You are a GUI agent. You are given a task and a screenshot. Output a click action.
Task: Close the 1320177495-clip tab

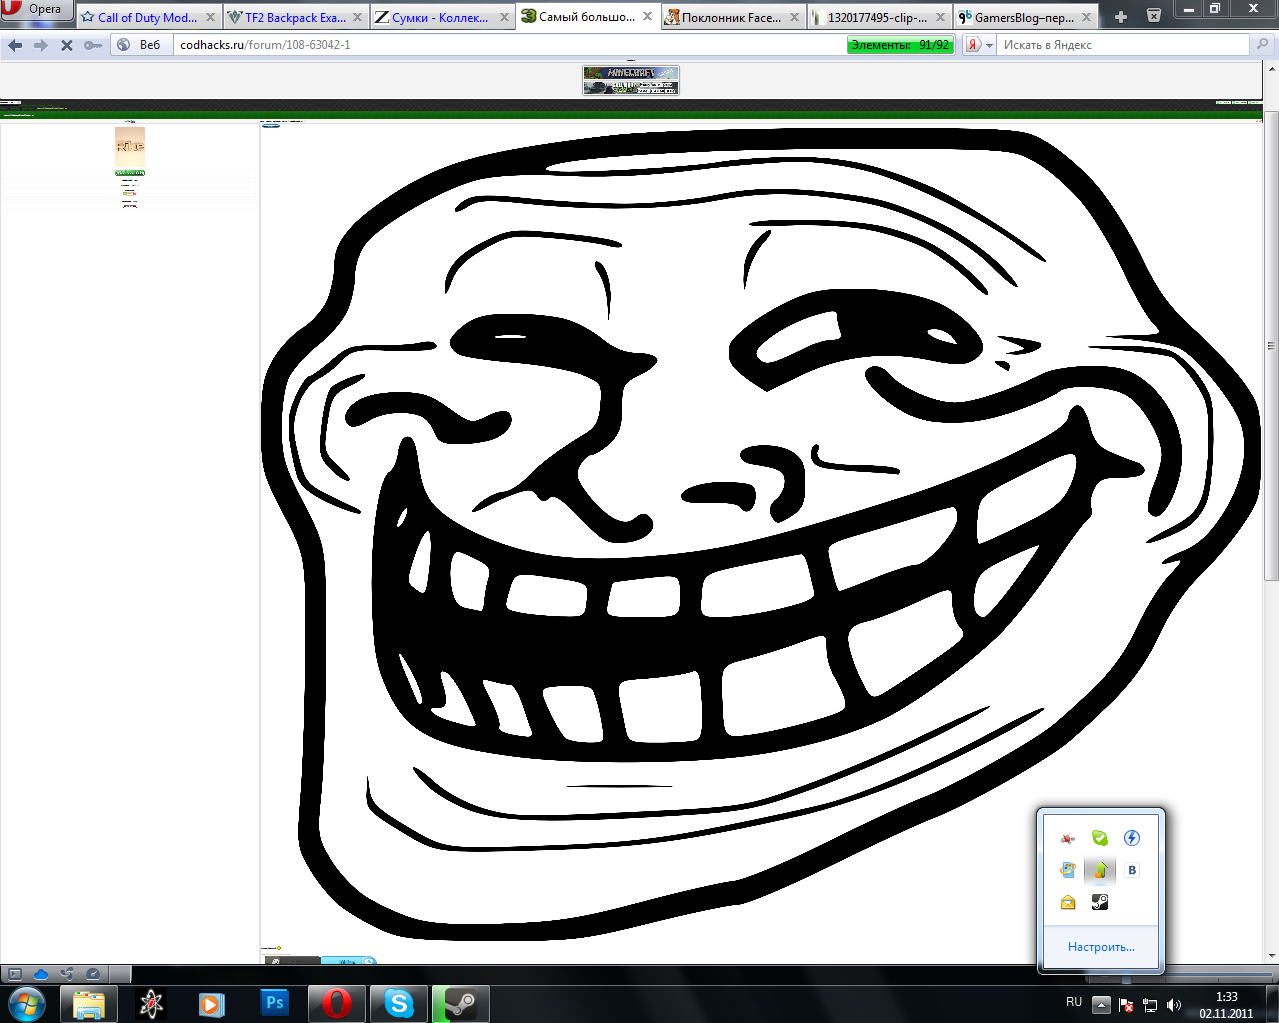(940, 17)
